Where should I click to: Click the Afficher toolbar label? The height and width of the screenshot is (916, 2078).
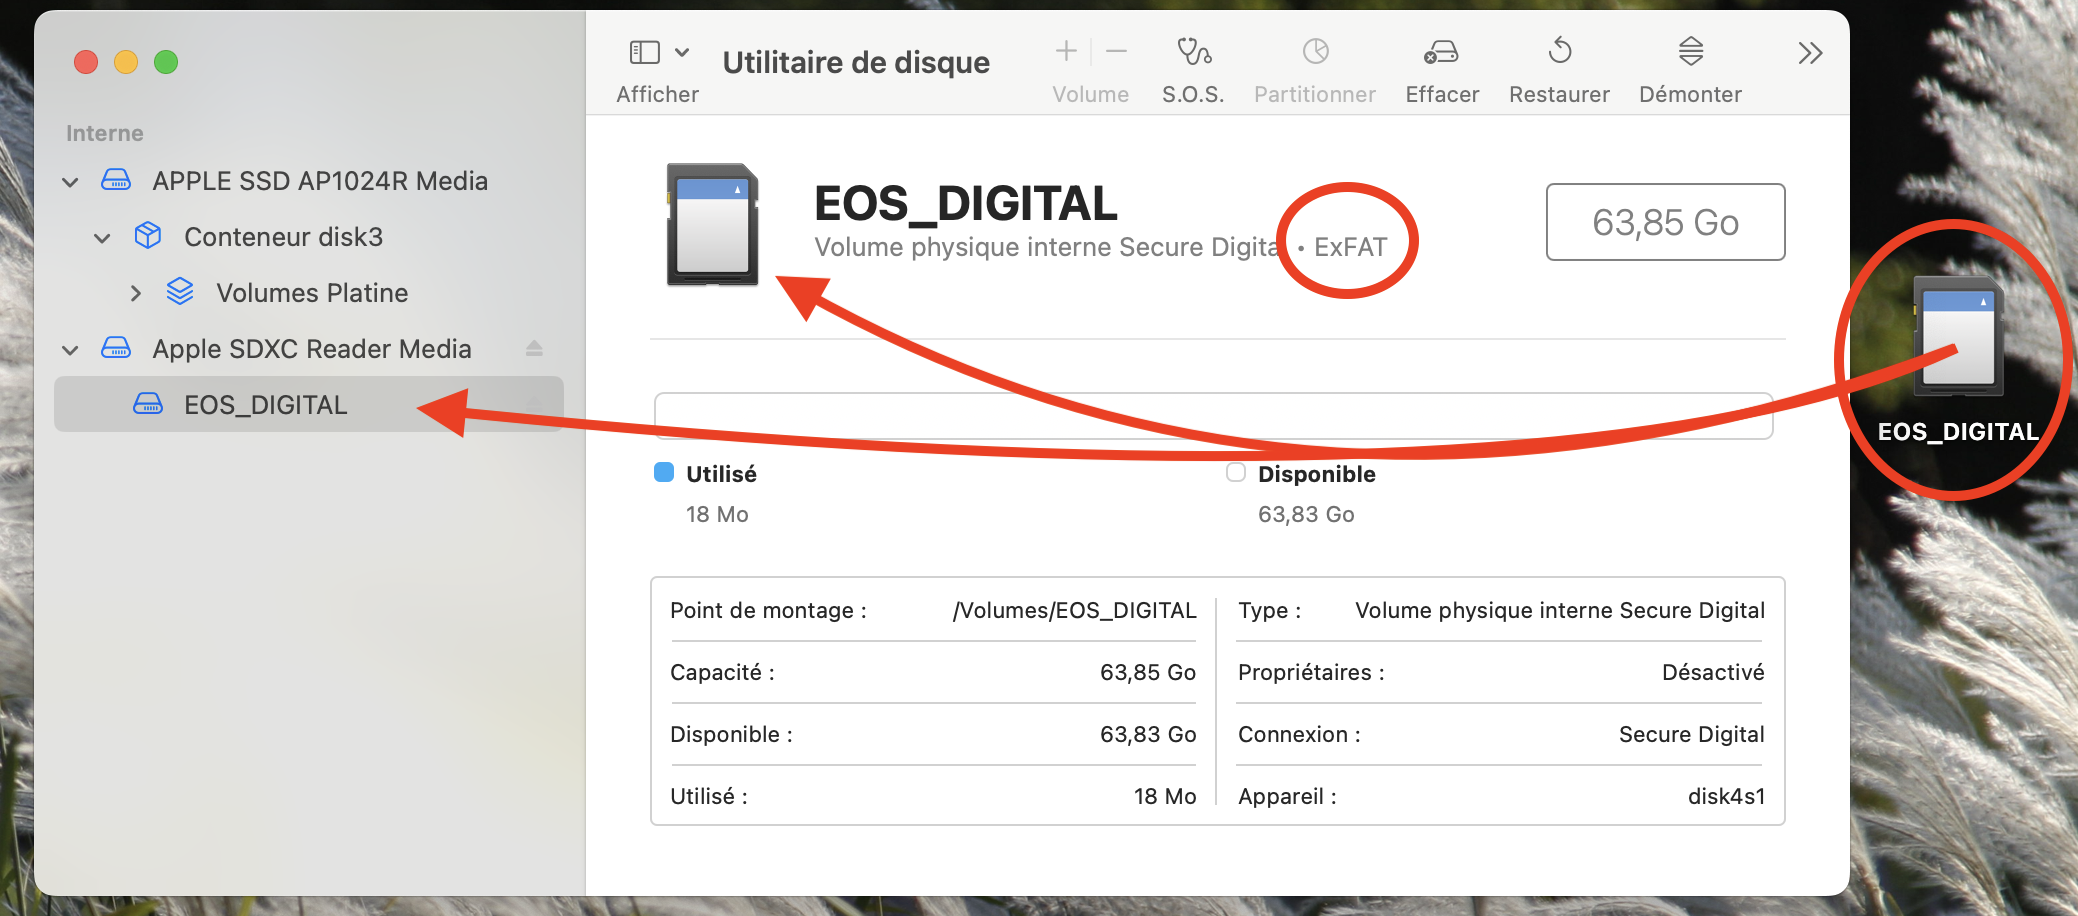(x=658, y=94)
